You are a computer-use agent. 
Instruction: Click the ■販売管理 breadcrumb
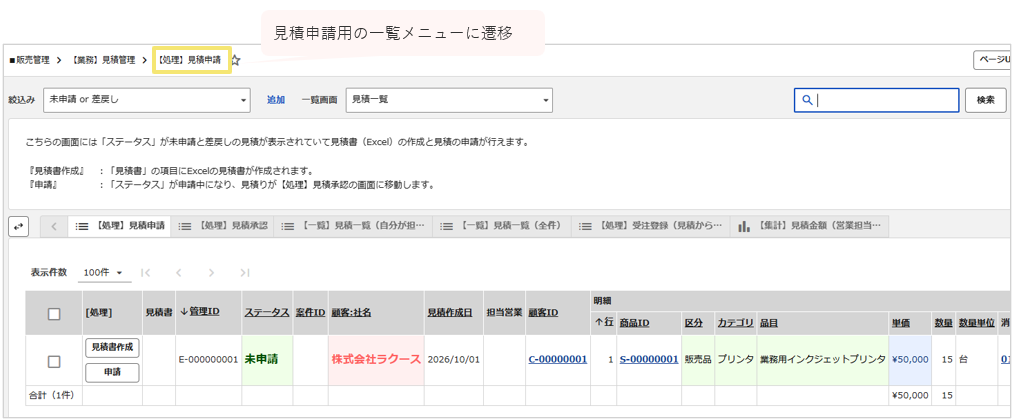[29, 60]
